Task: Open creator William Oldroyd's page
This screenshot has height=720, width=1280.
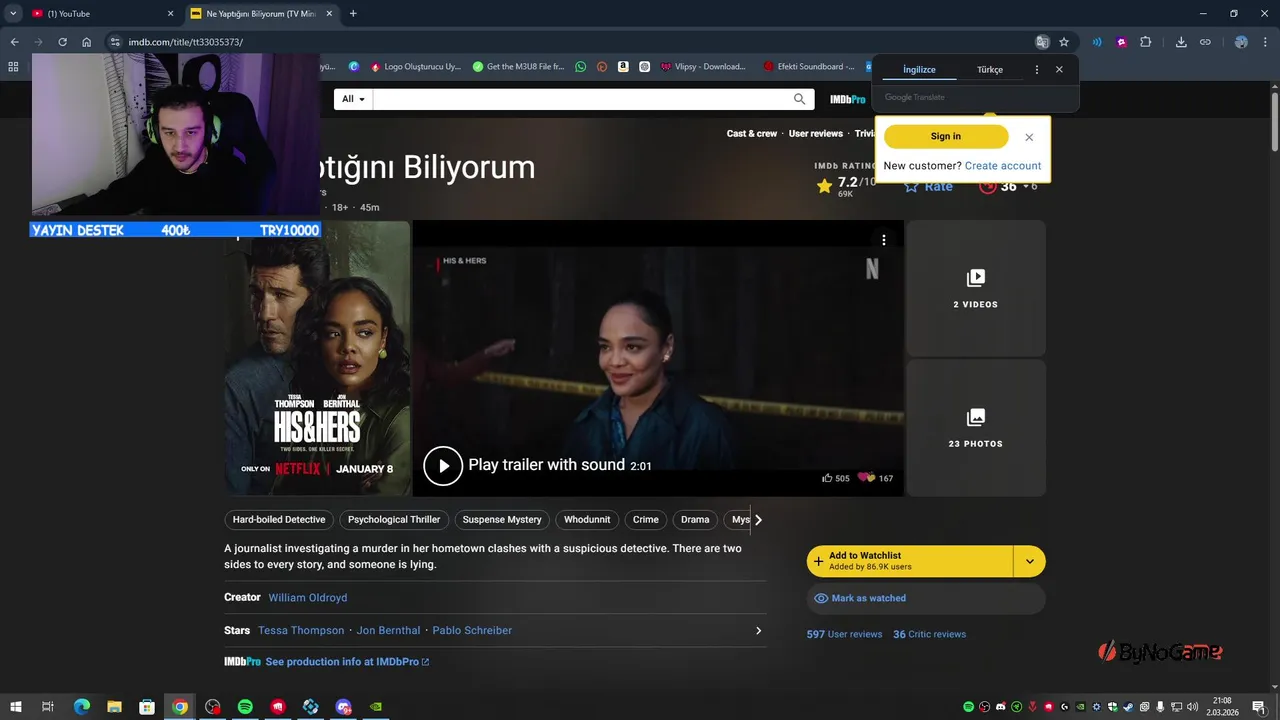Action: (308, 598)
